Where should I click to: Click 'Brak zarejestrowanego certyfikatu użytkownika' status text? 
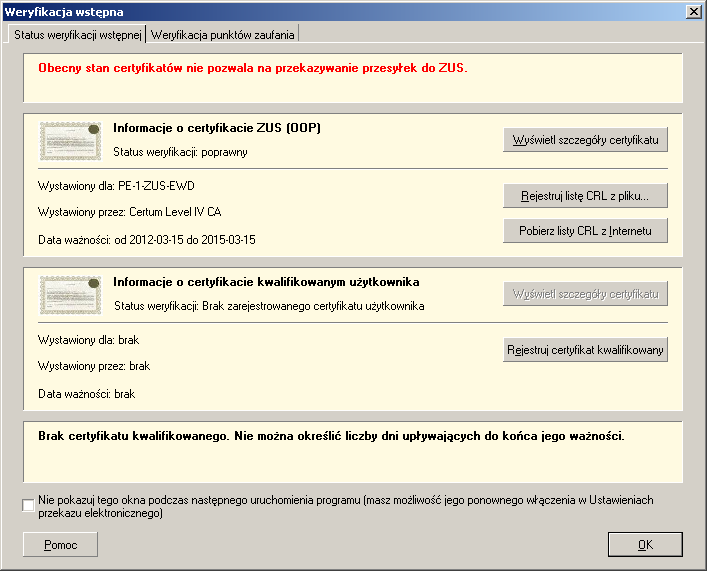click(313, 306)
